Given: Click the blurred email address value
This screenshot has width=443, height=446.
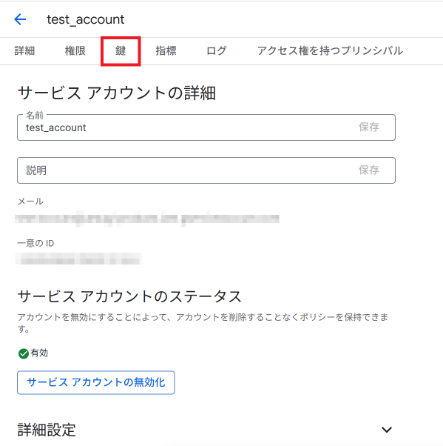Looking at the screenshot, I should click(x=147, y=219).
